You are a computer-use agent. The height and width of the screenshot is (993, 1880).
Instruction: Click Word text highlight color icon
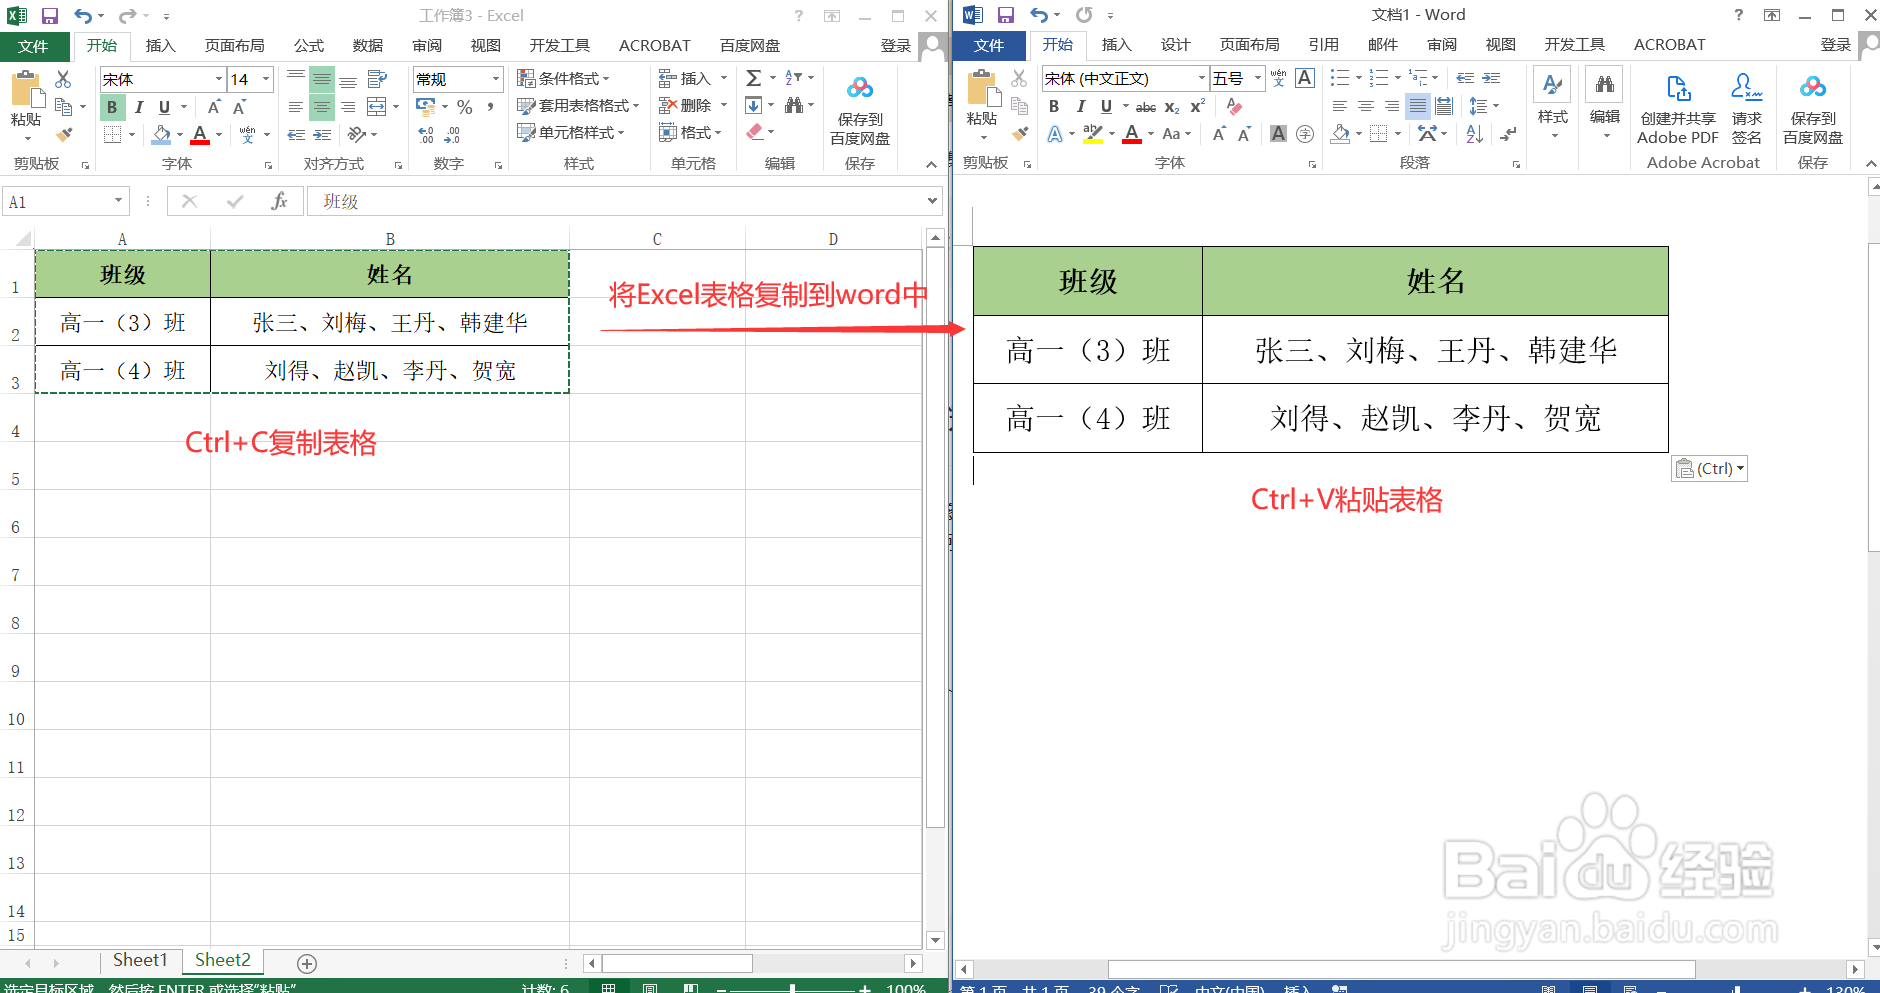(1093, 134)
